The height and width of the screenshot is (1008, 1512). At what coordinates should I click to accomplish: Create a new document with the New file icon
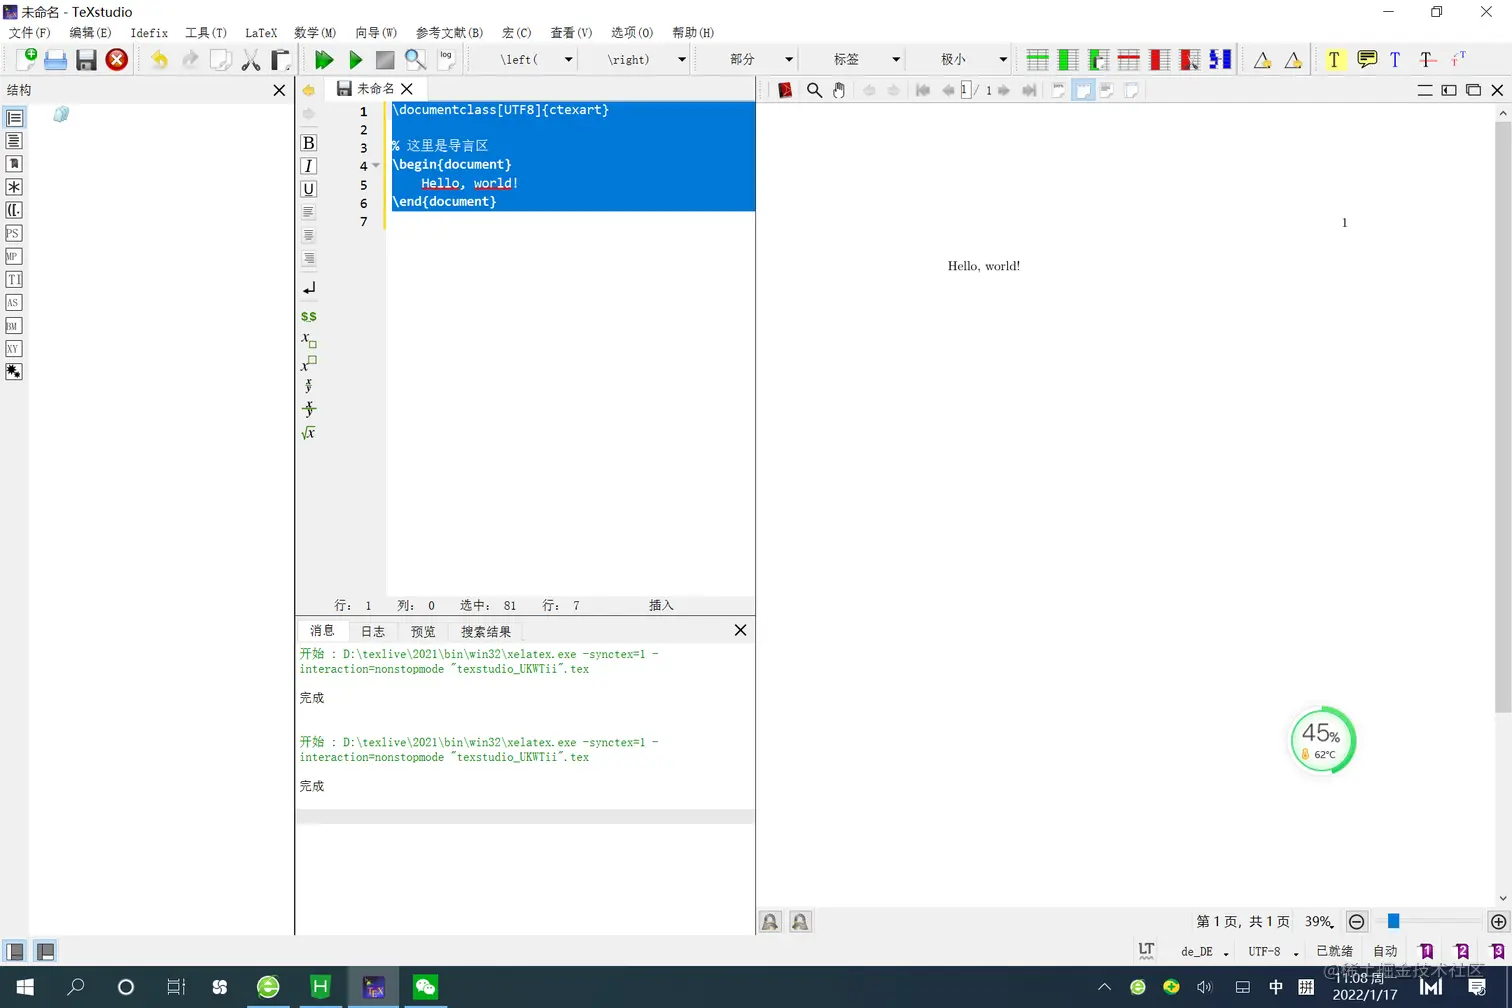click(25, 59)
